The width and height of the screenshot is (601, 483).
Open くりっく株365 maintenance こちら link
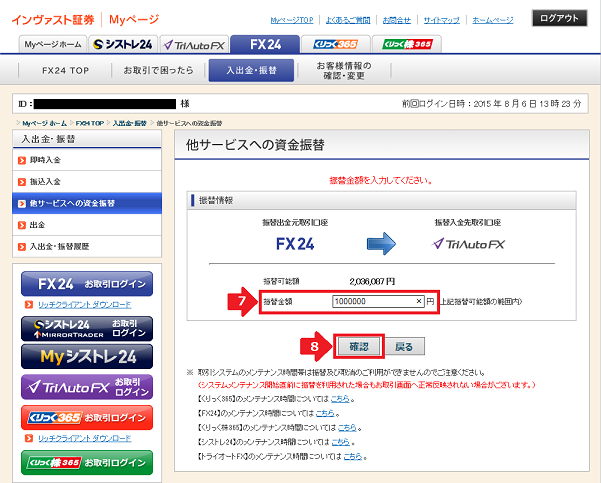347,427
